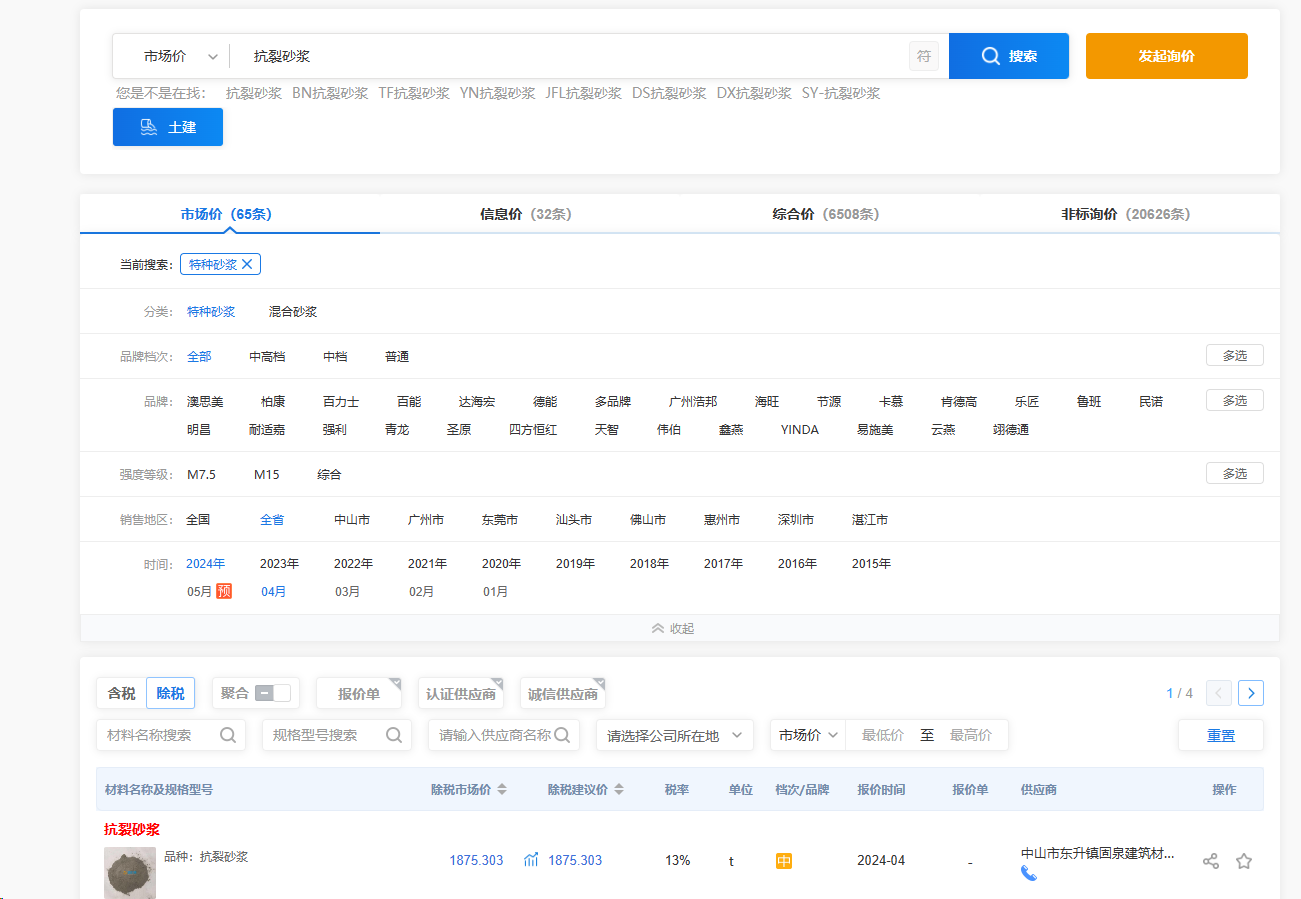Toggle 认证供应商 filter
Screen dimensions: 1301x899
[x=461, y=693]
